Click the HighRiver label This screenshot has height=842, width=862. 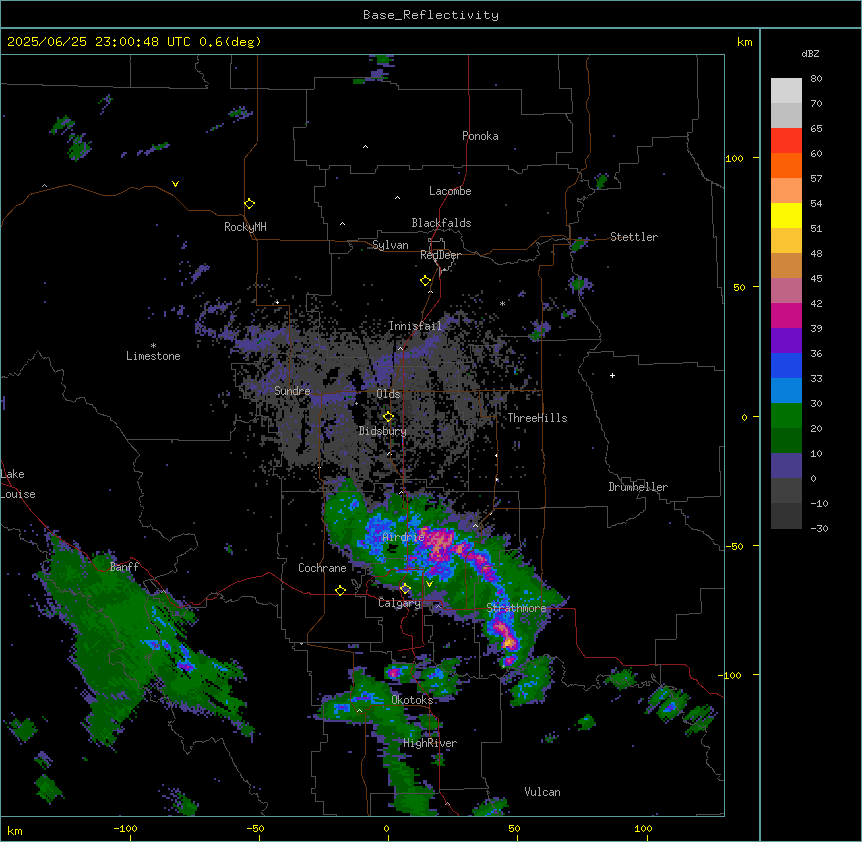click(x=430, y=743)
